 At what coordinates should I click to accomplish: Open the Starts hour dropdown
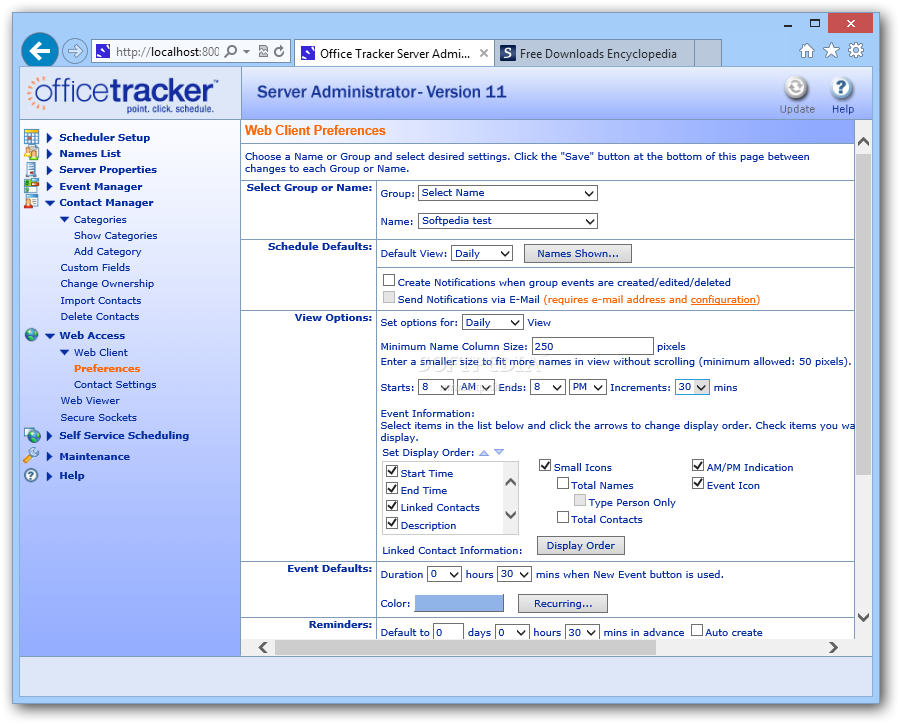[436, 387]
